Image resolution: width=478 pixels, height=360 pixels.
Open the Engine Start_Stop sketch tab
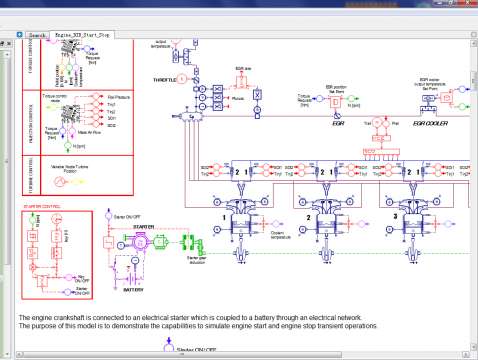coord(82,35)
